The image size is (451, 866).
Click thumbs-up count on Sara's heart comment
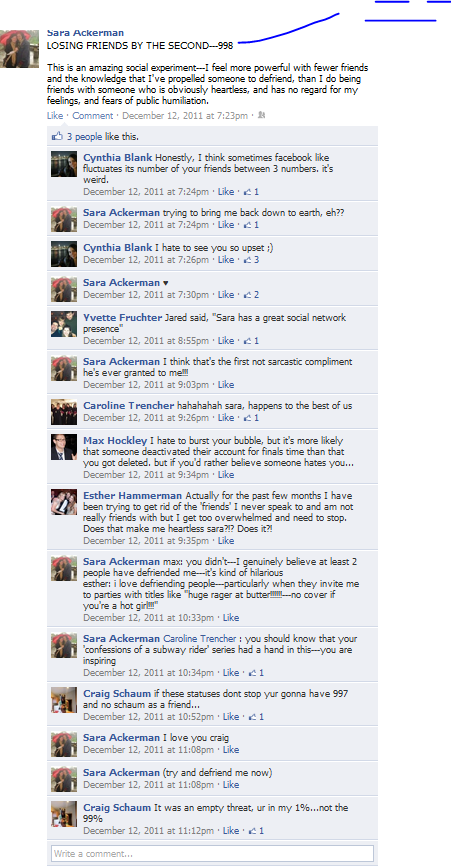[251, 295]
